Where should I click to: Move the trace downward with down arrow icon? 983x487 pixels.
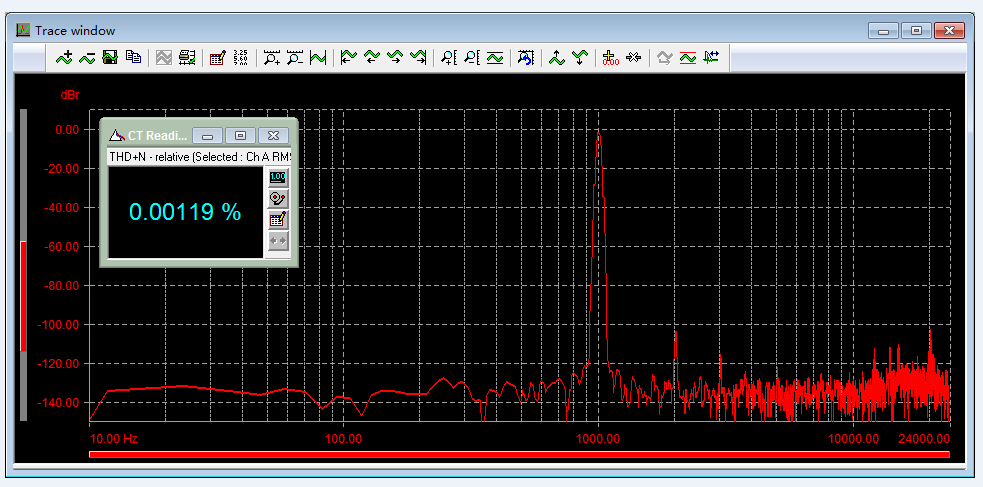[x=579, y=58]
